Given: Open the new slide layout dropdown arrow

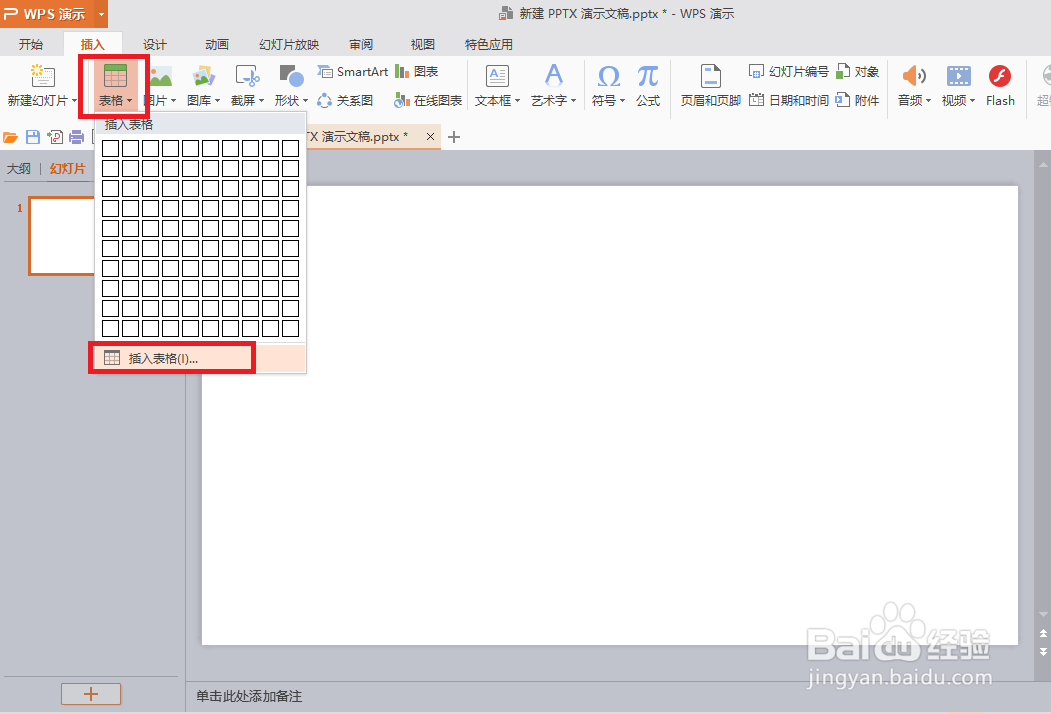Looking at the screenshot, I should pos(74,101).
